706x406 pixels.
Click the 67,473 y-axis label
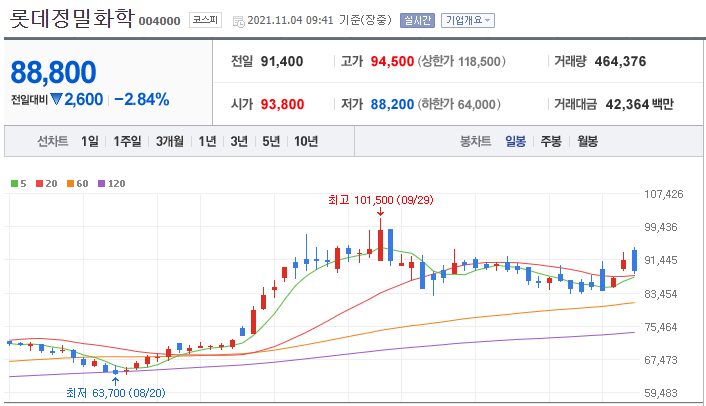pos(661,360)
